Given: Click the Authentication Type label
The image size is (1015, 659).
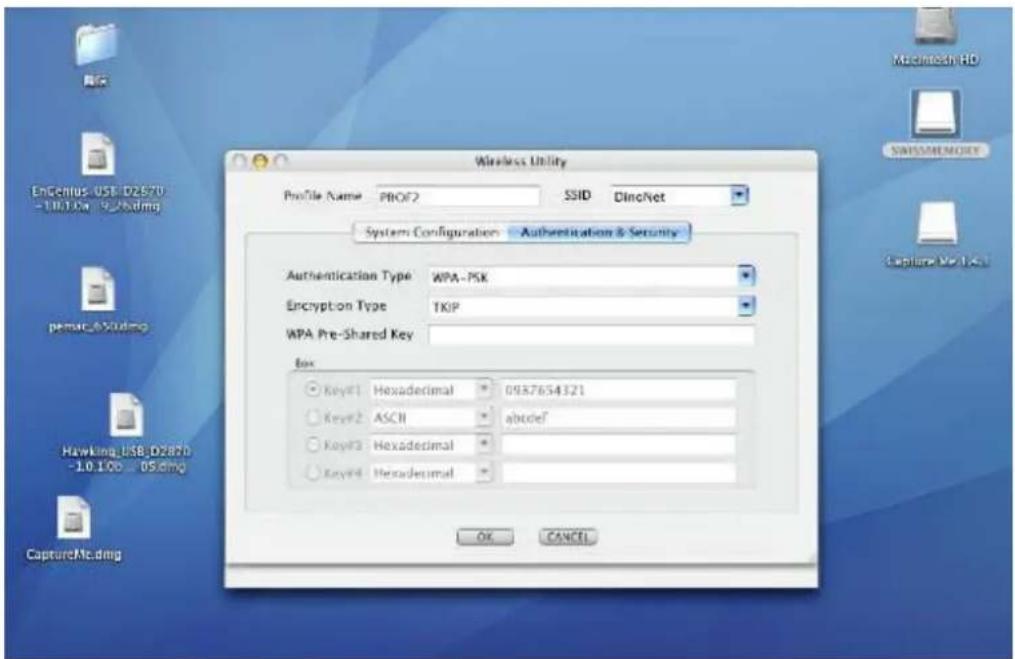Looking at the screenshot, I should 349,276.
